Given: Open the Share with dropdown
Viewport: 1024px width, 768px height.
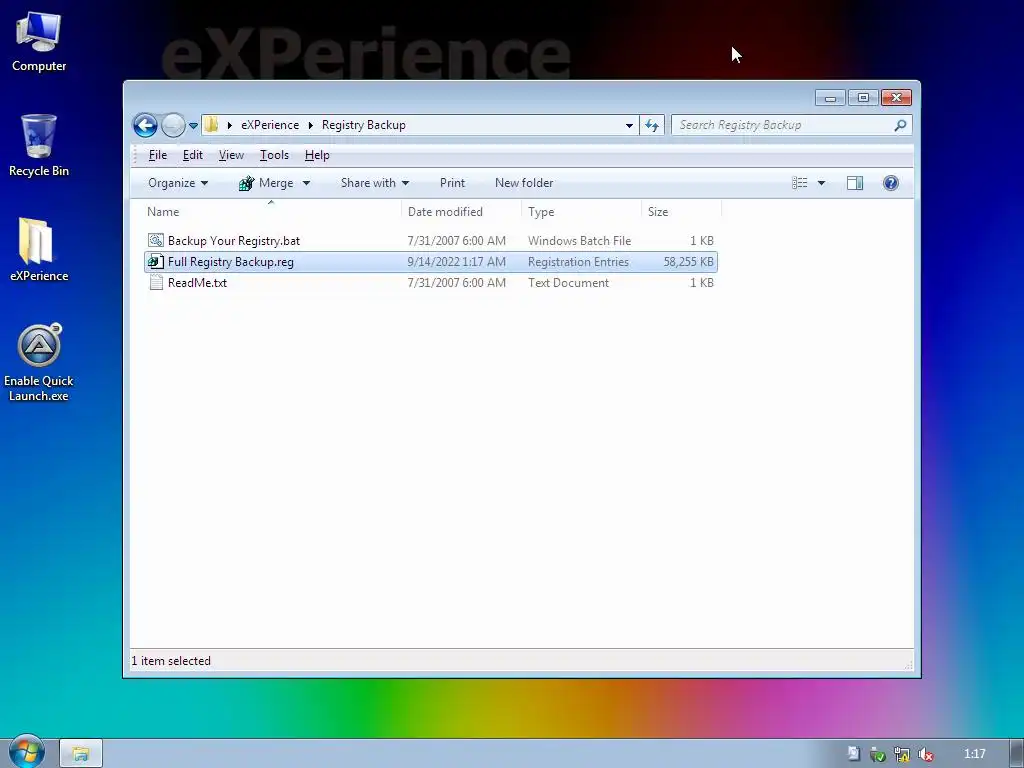Looking at the screenshot, I should point(375,183).
